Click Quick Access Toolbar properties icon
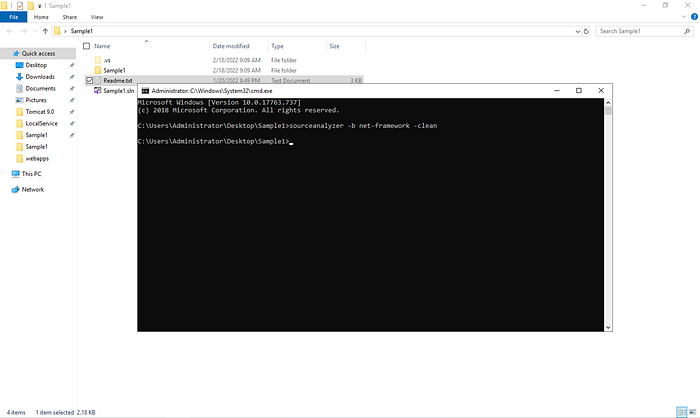 (20, 6)
